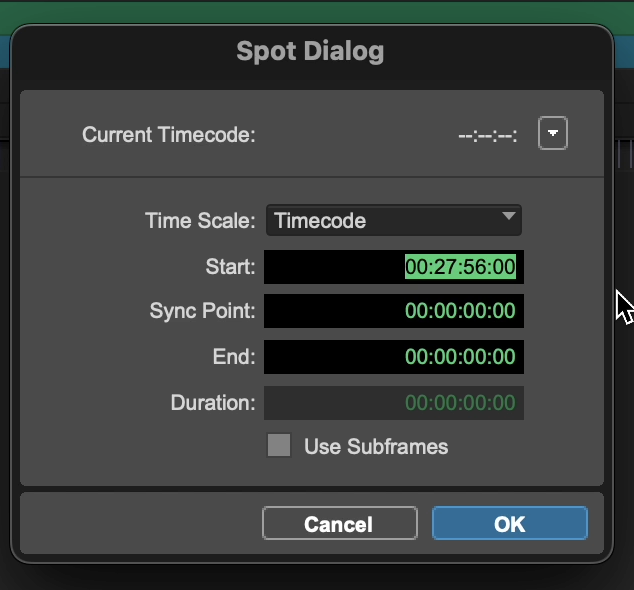Click the End label
This screenshot has height=590, width=634.
click(237, 357)
